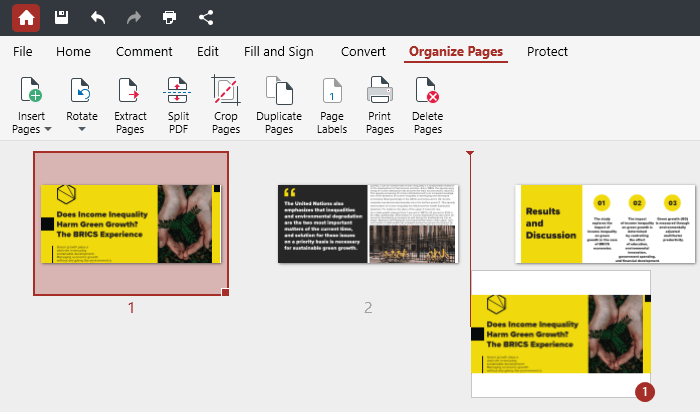Redo the last undone action
700x412 pixels.
pyautogui.click(x=133, y=18)
